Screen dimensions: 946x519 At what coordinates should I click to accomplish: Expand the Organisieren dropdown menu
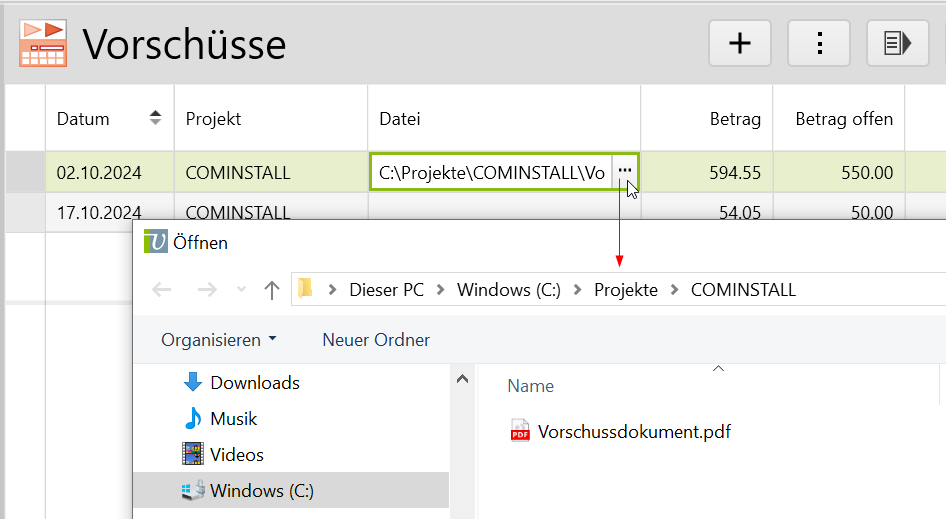[x=218, y=340]
